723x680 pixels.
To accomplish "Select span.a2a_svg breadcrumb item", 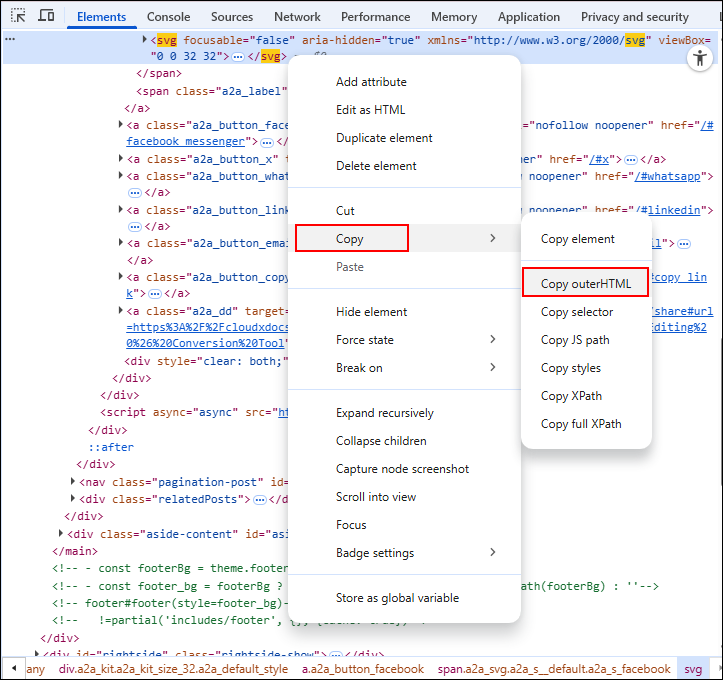I will (x=554, y=669).
